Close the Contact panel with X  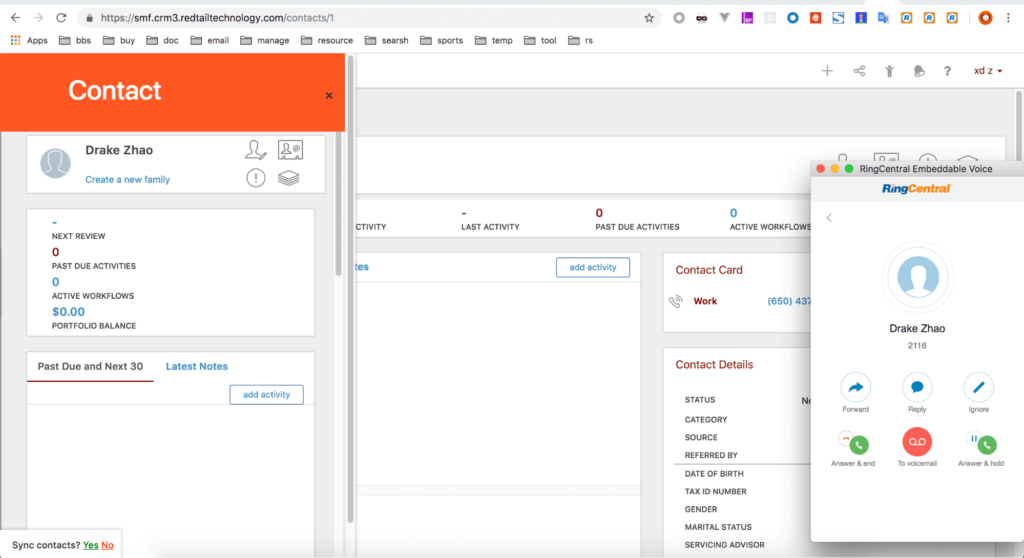329,96
